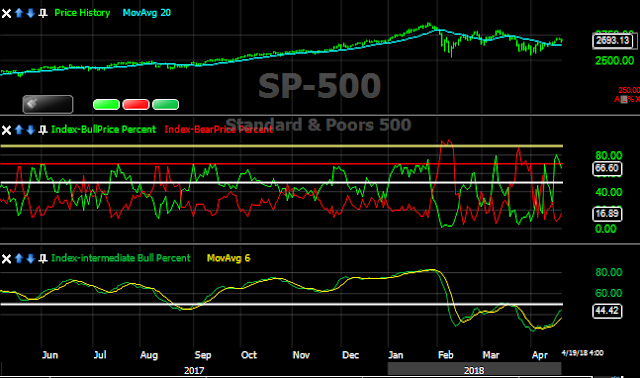Select the MovAvg 20 indicator label

[147, 13]
